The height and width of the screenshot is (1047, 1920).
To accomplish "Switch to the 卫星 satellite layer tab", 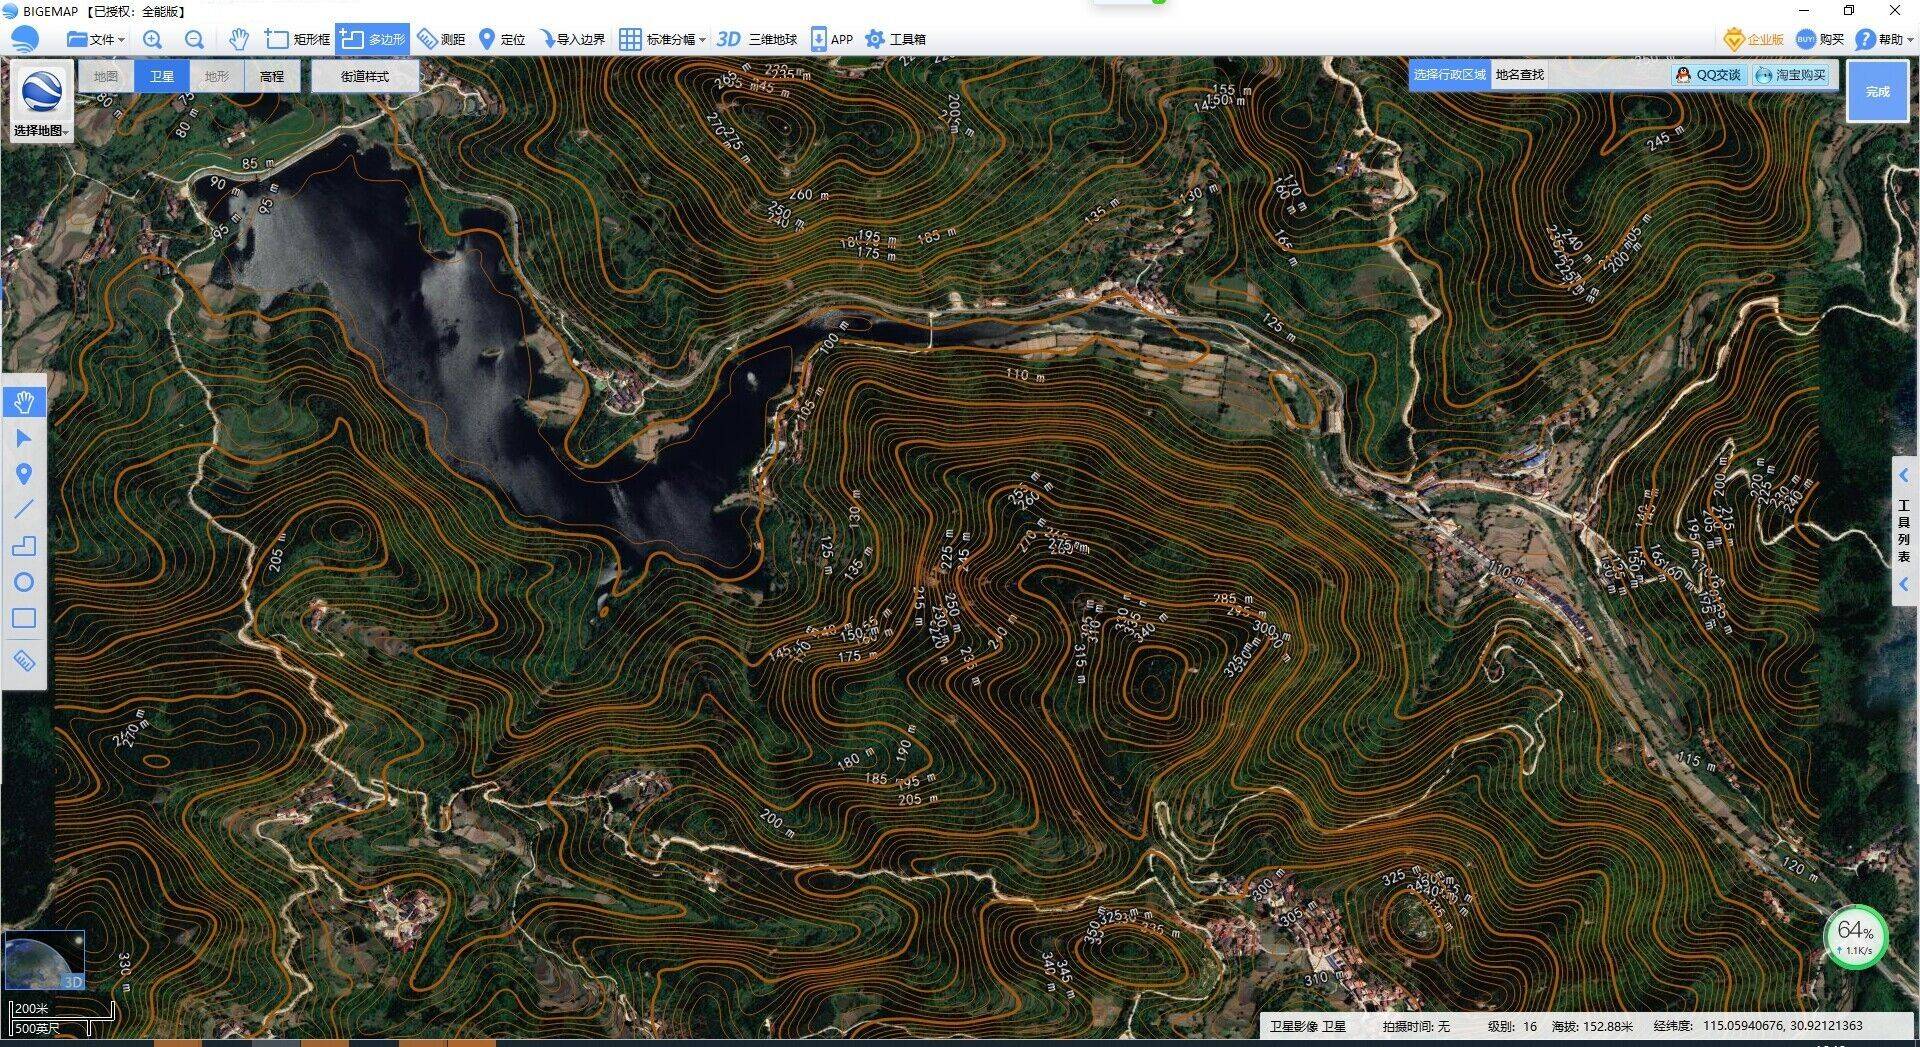I will pos(161,76).
